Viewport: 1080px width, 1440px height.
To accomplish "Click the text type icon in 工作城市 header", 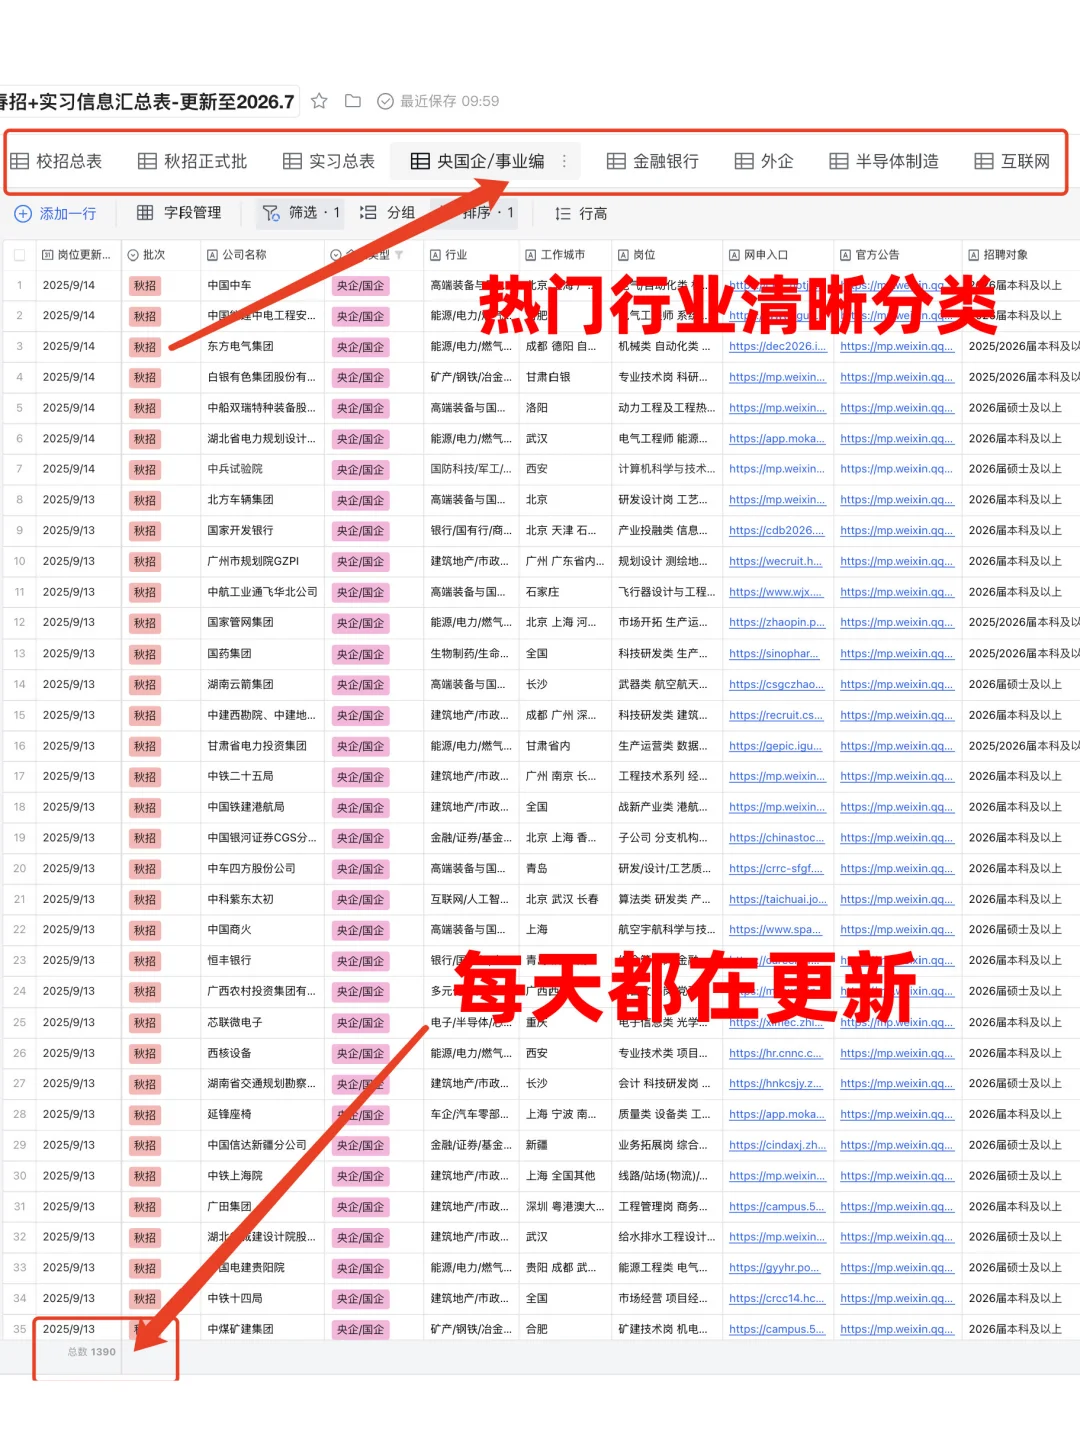I will coord(531,255).
